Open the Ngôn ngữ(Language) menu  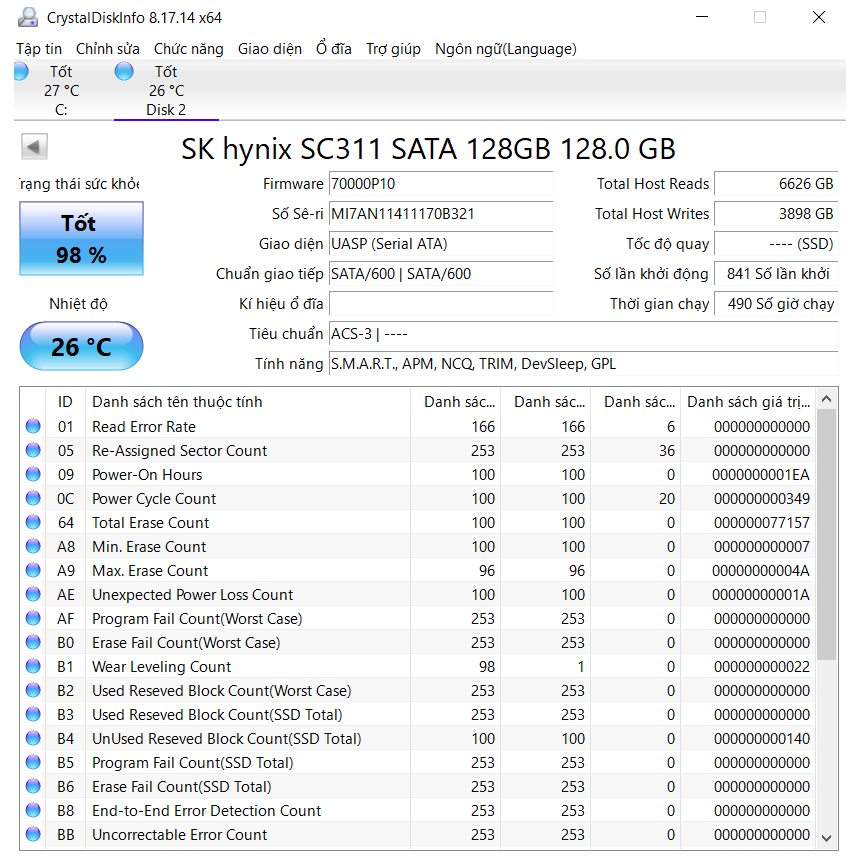506,49
